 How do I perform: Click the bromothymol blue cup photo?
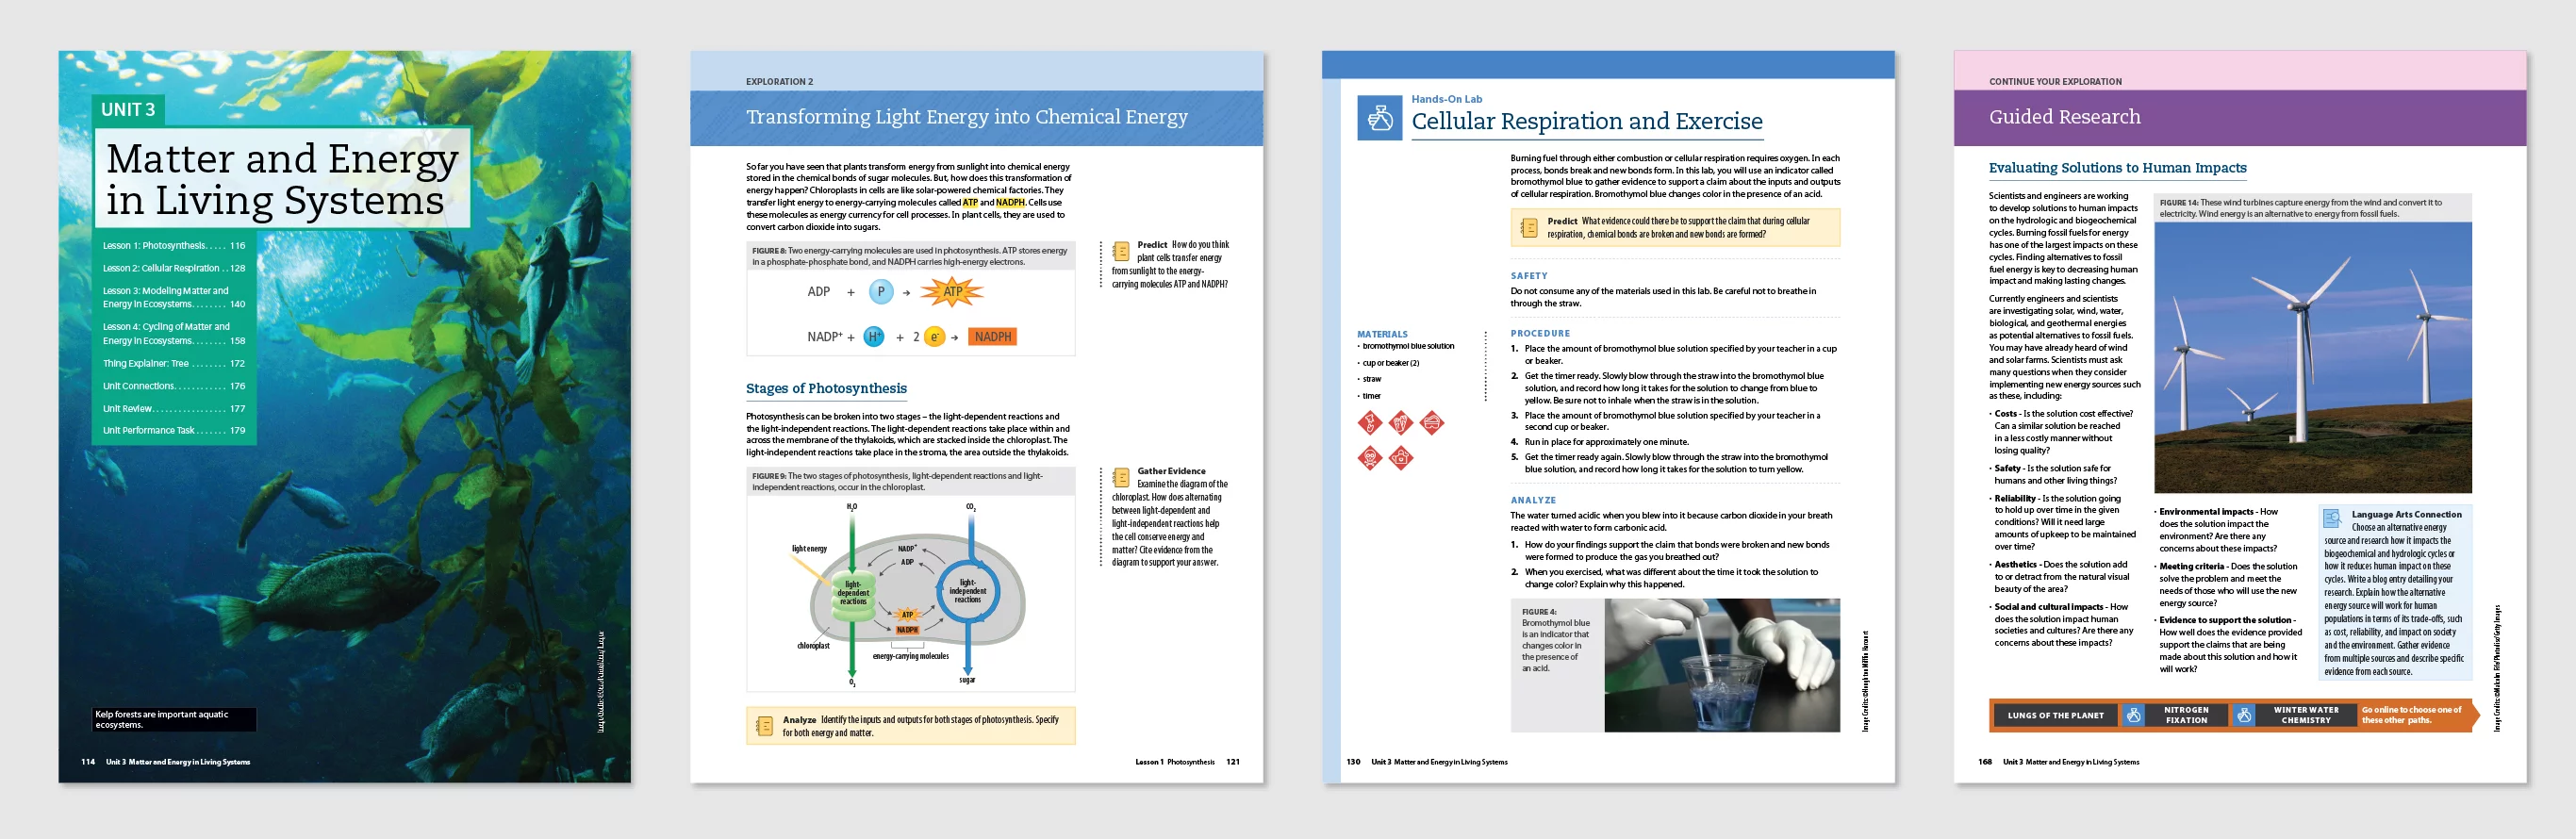click(1721, 665)
